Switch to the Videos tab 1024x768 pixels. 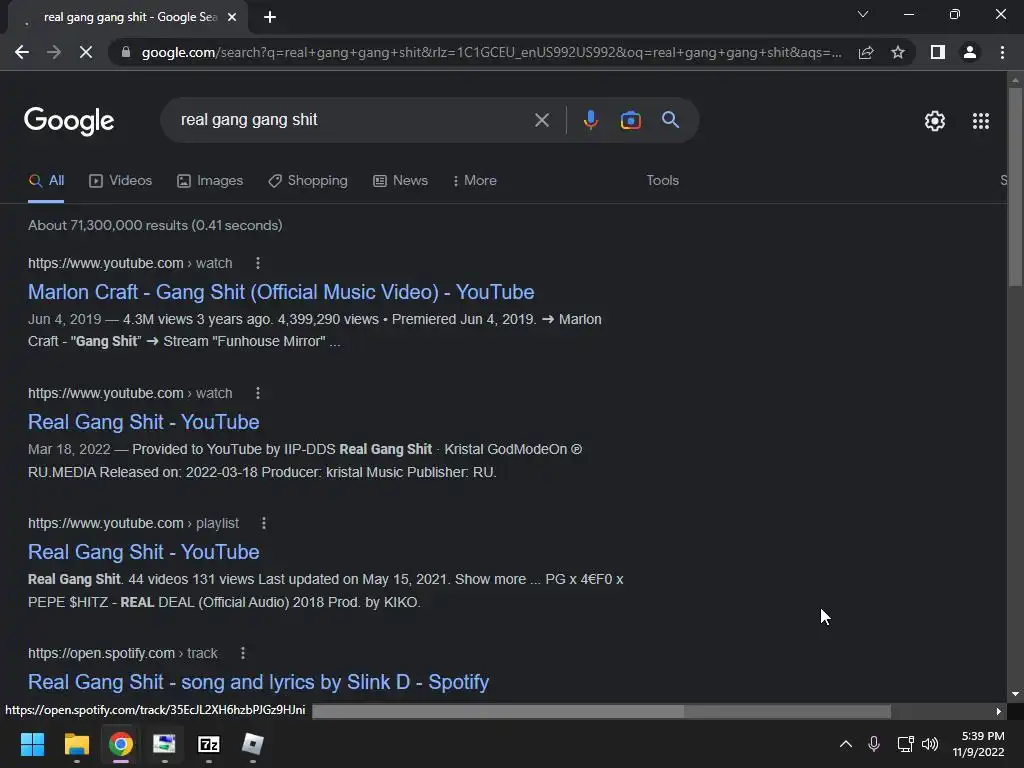coord(121,181)
